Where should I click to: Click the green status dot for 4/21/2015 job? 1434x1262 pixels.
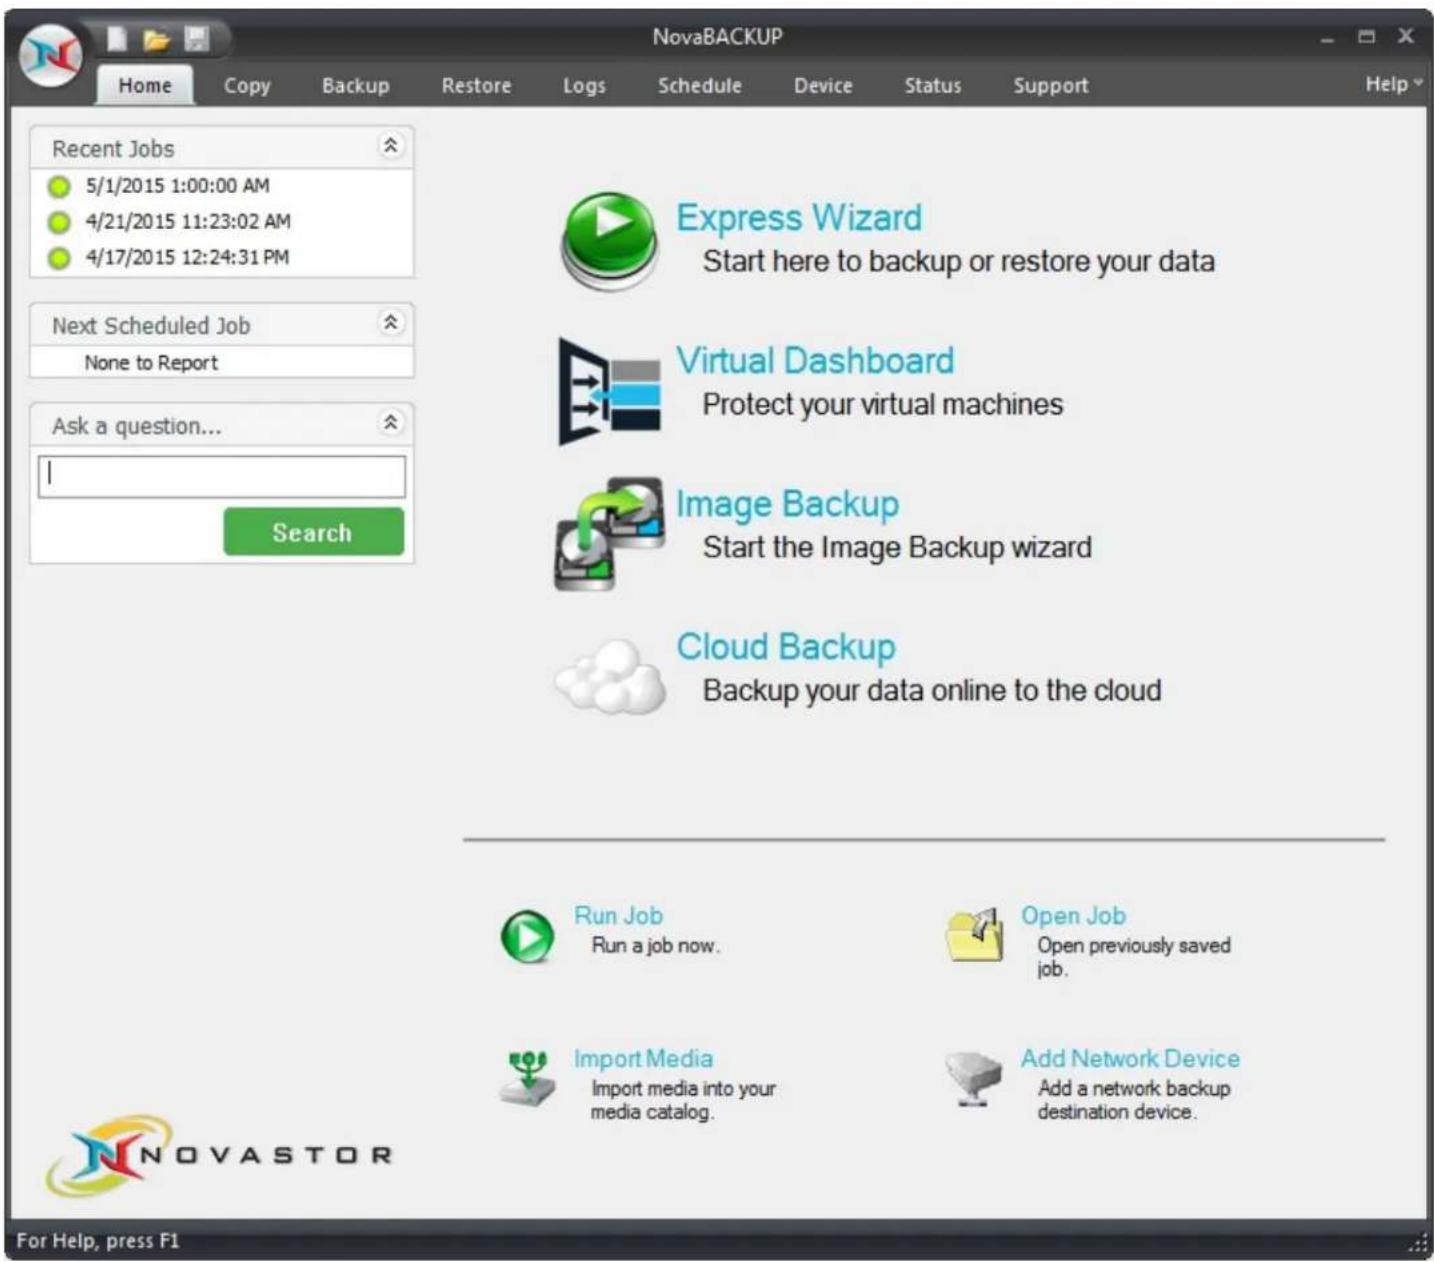[59, 222]
